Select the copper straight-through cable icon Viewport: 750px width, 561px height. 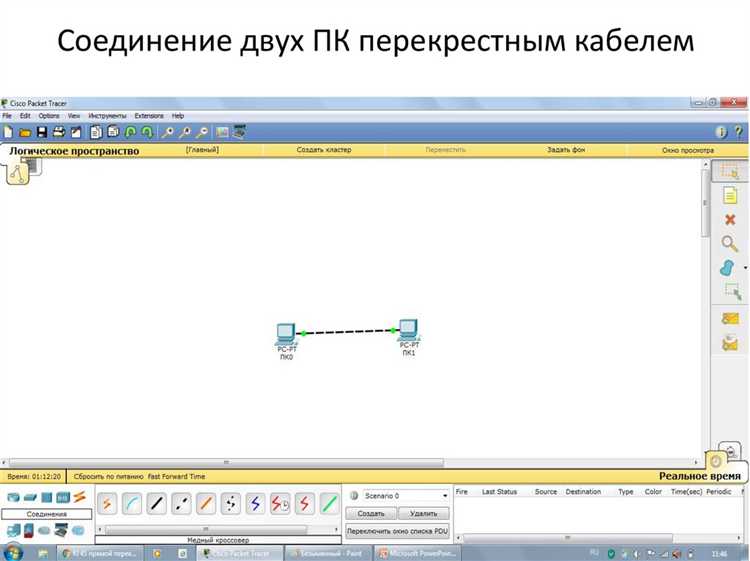[x=156, y=504]
